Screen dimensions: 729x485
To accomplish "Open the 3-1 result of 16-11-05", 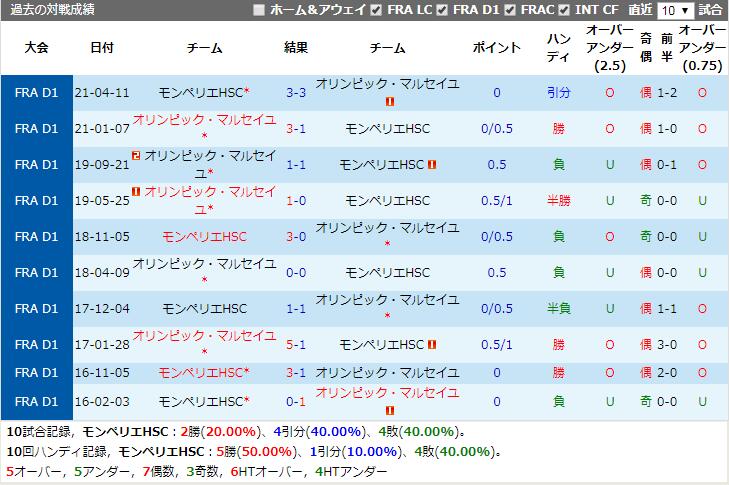I will 296,373.
